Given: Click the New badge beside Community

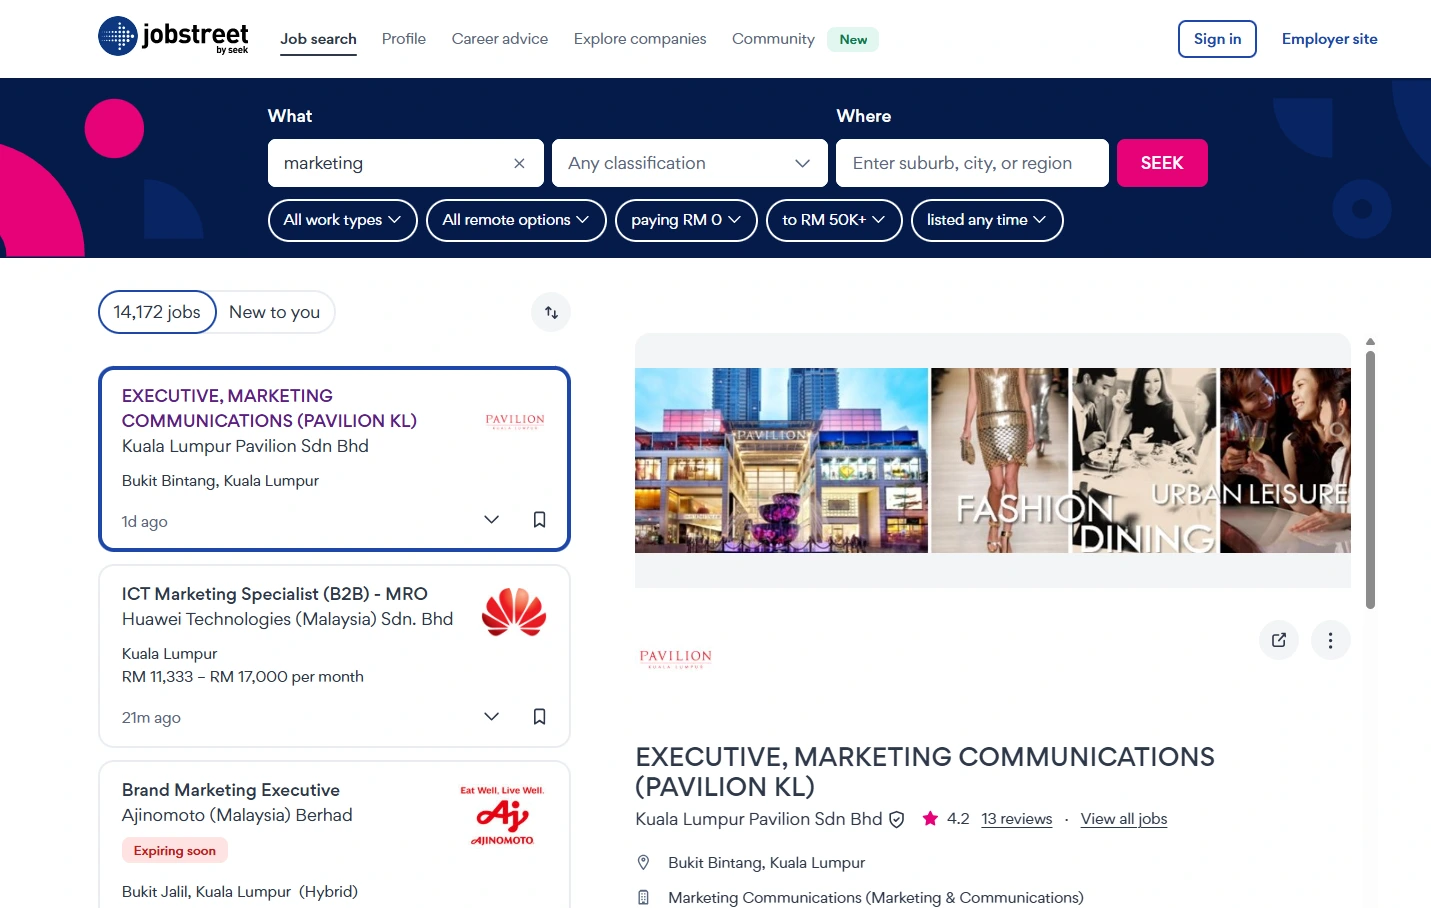Looking at the screenshot, I should click(853, 40).
